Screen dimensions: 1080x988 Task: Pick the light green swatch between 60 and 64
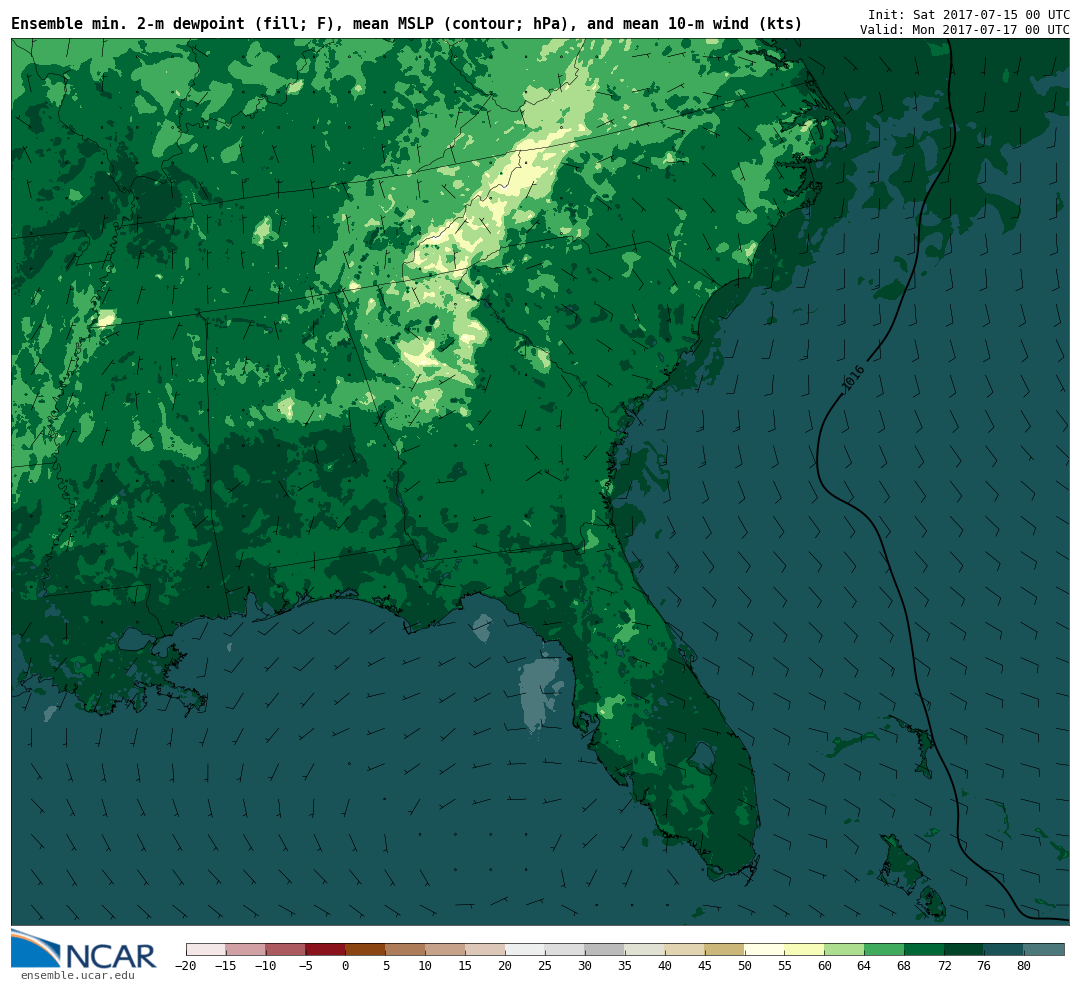pyautogui.click(x=845, y=949)
